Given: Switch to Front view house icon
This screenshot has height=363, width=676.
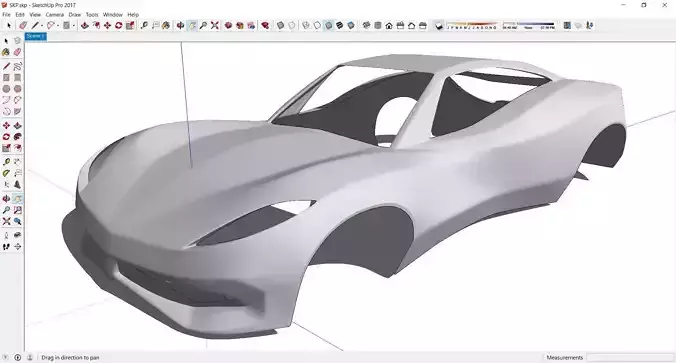Looking at the screenshot, I should point(389,26).
